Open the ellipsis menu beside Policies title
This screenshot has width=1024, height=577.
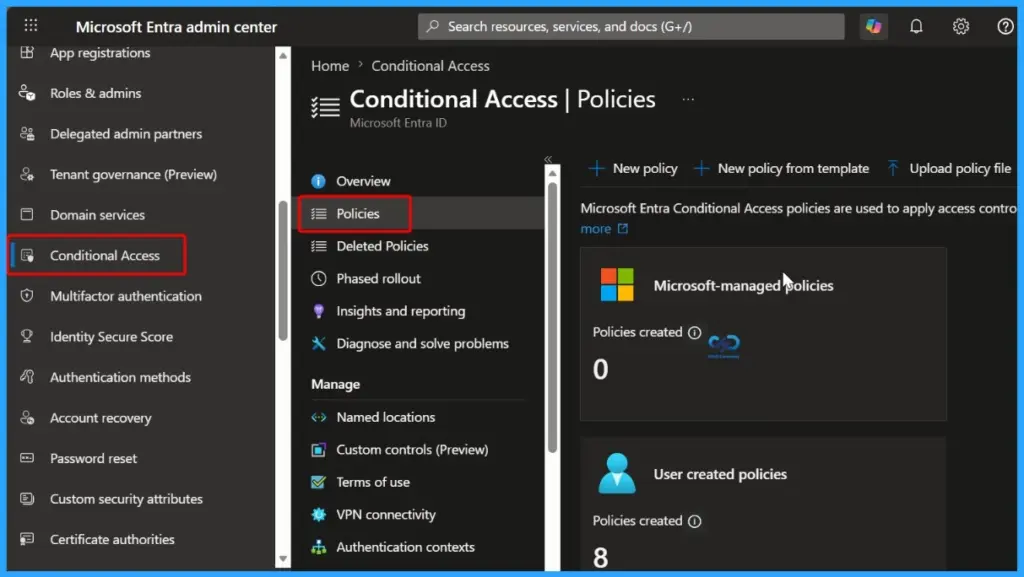tap(688, 100)
